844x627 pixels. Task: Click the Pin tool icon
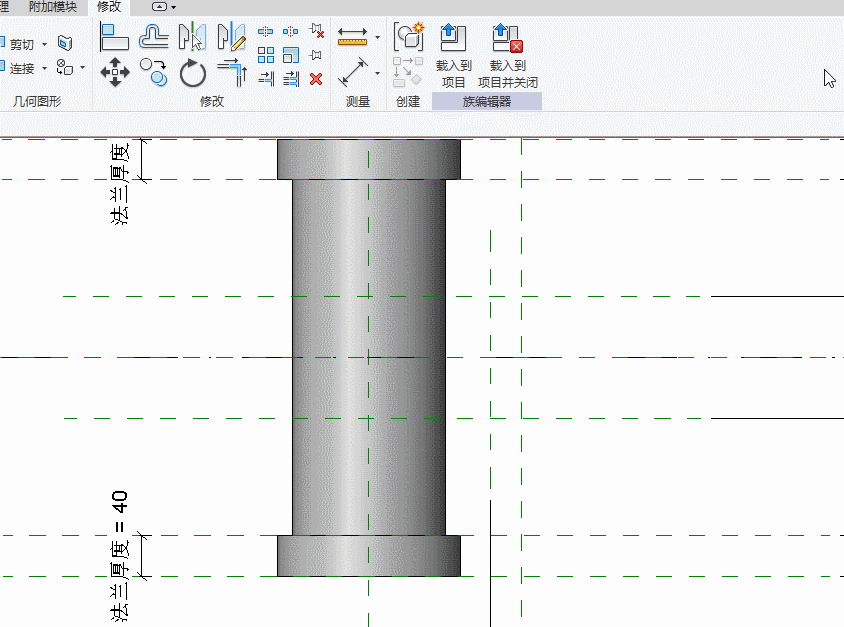[x=316, y=55]
